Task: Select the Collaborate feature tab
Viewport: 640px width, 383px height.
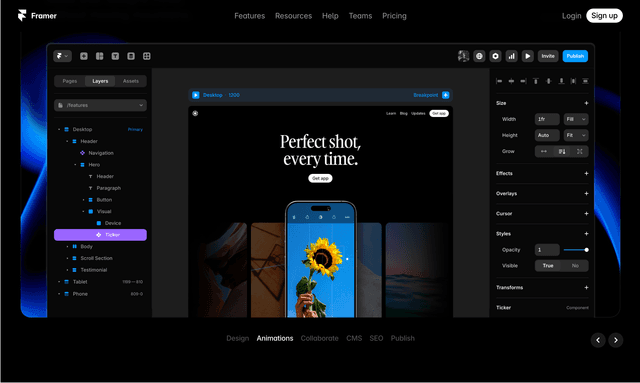Action: coord(320,338)
